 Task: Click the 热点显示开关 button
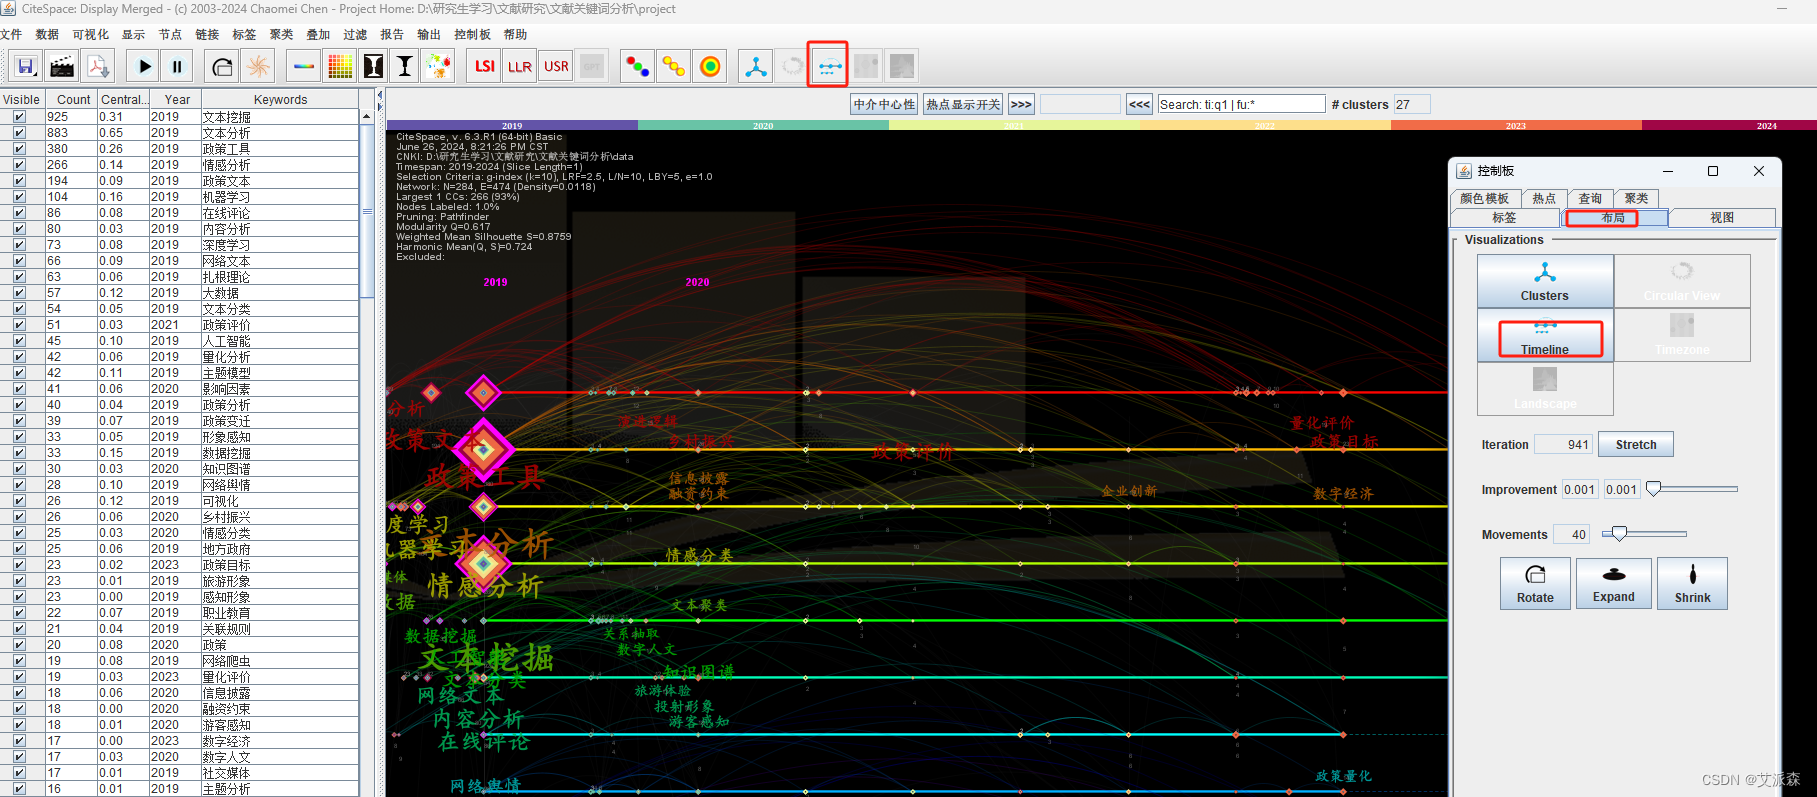[x=963, y=104]
